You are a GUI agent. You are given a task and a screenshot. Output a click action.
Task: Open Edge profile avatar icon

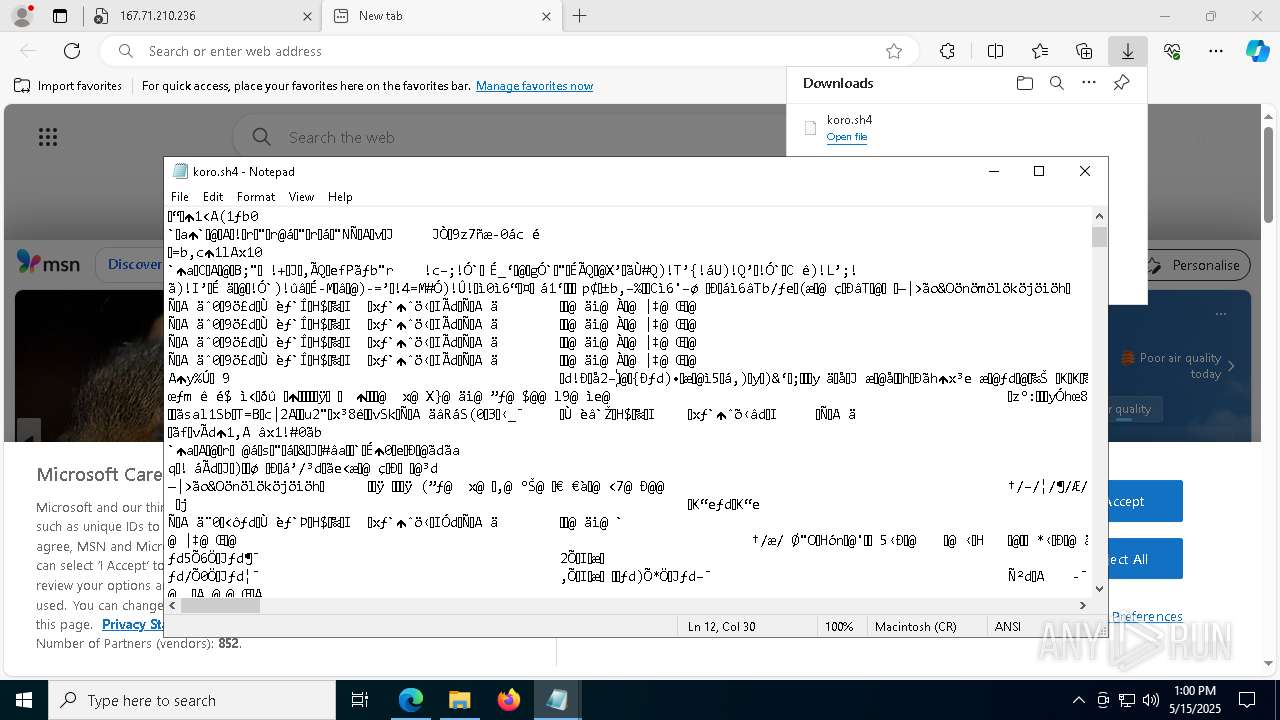(21, 16)
